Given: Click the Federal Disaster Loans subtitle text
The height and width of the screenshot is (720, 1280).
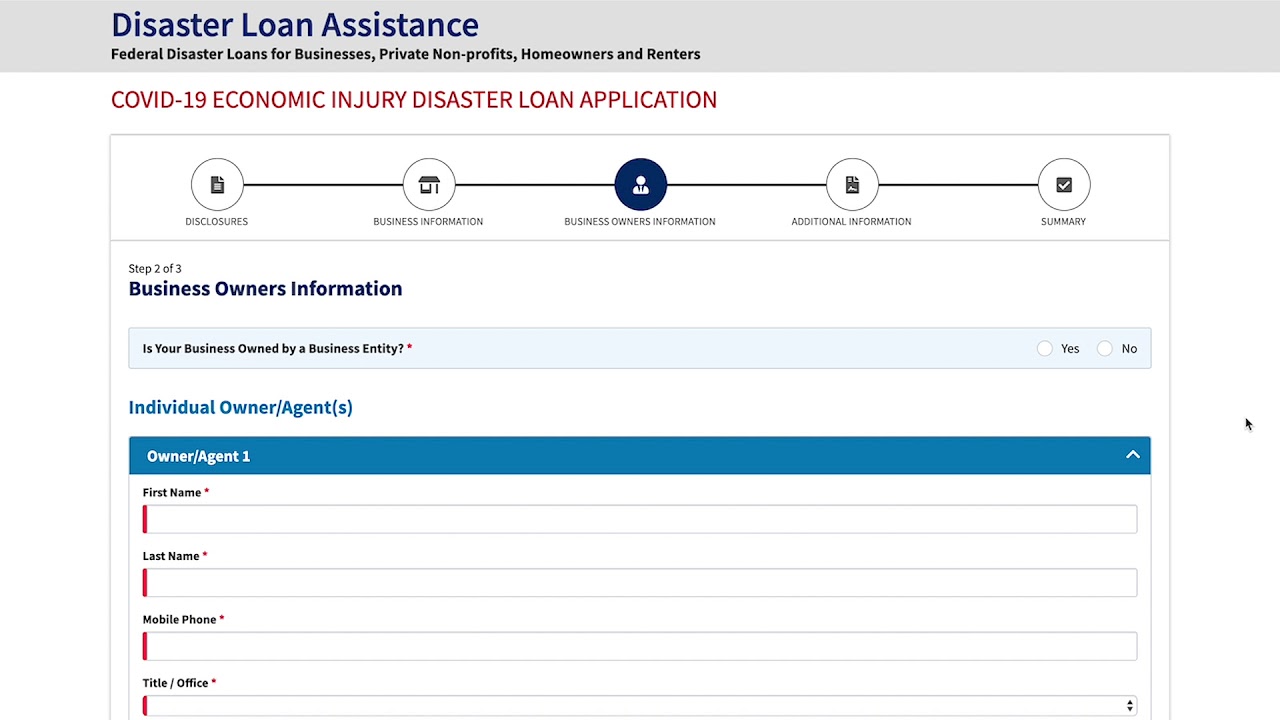Looking at the screenshot, I should point(406,54).
